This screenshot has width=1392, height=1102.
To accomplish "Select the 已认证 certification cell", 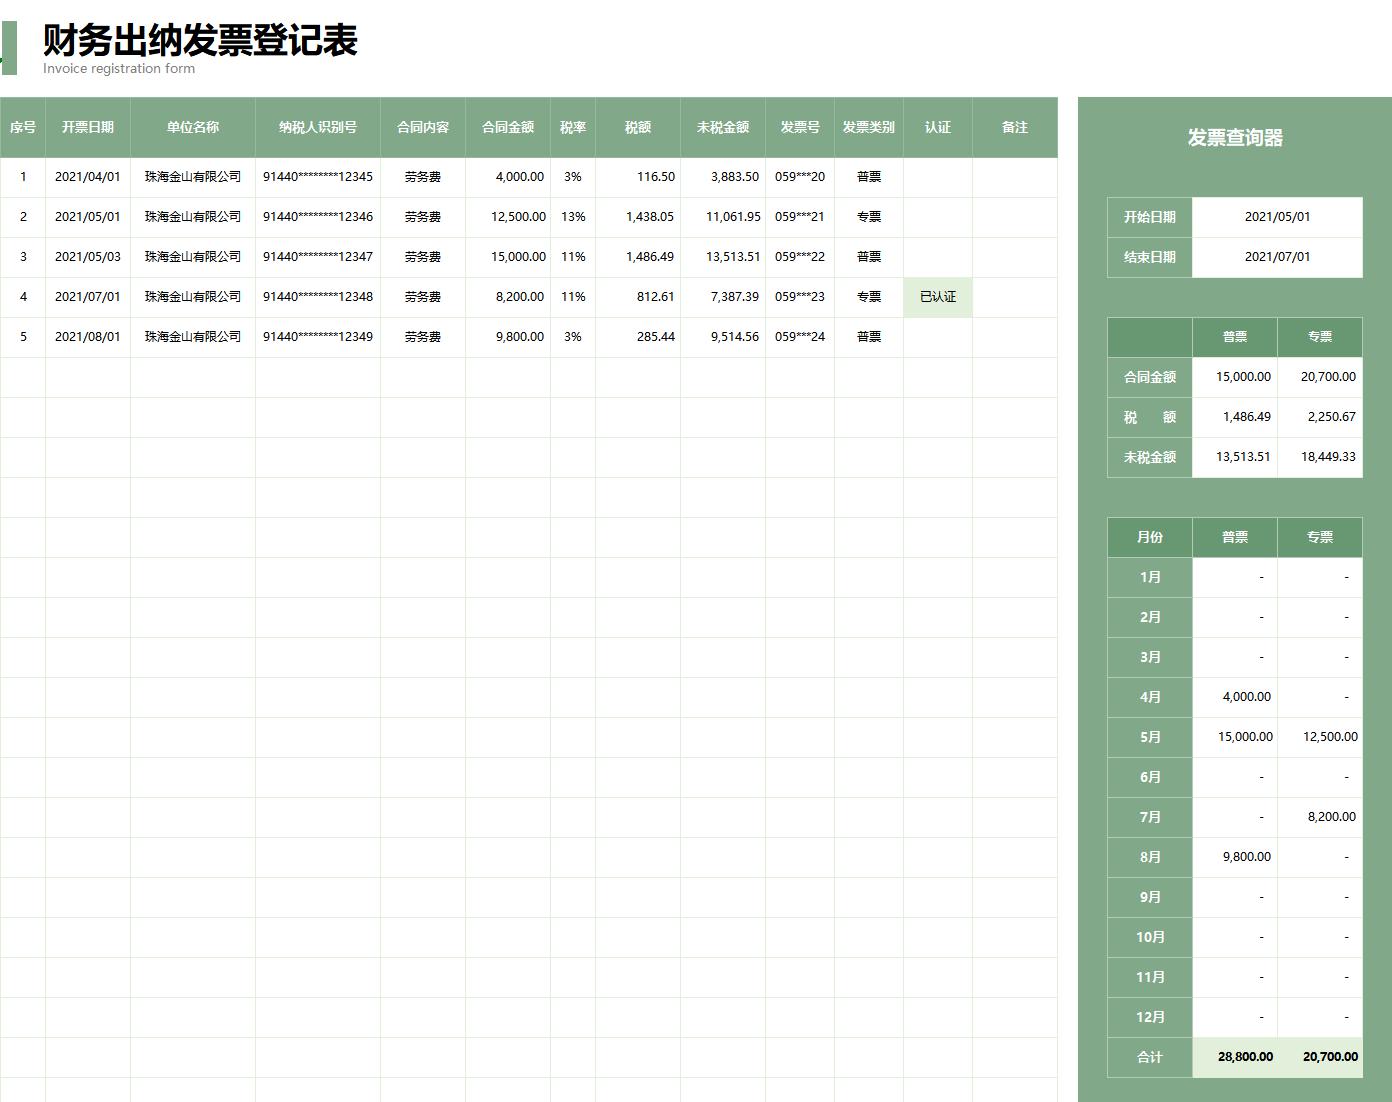I will 937,296.
